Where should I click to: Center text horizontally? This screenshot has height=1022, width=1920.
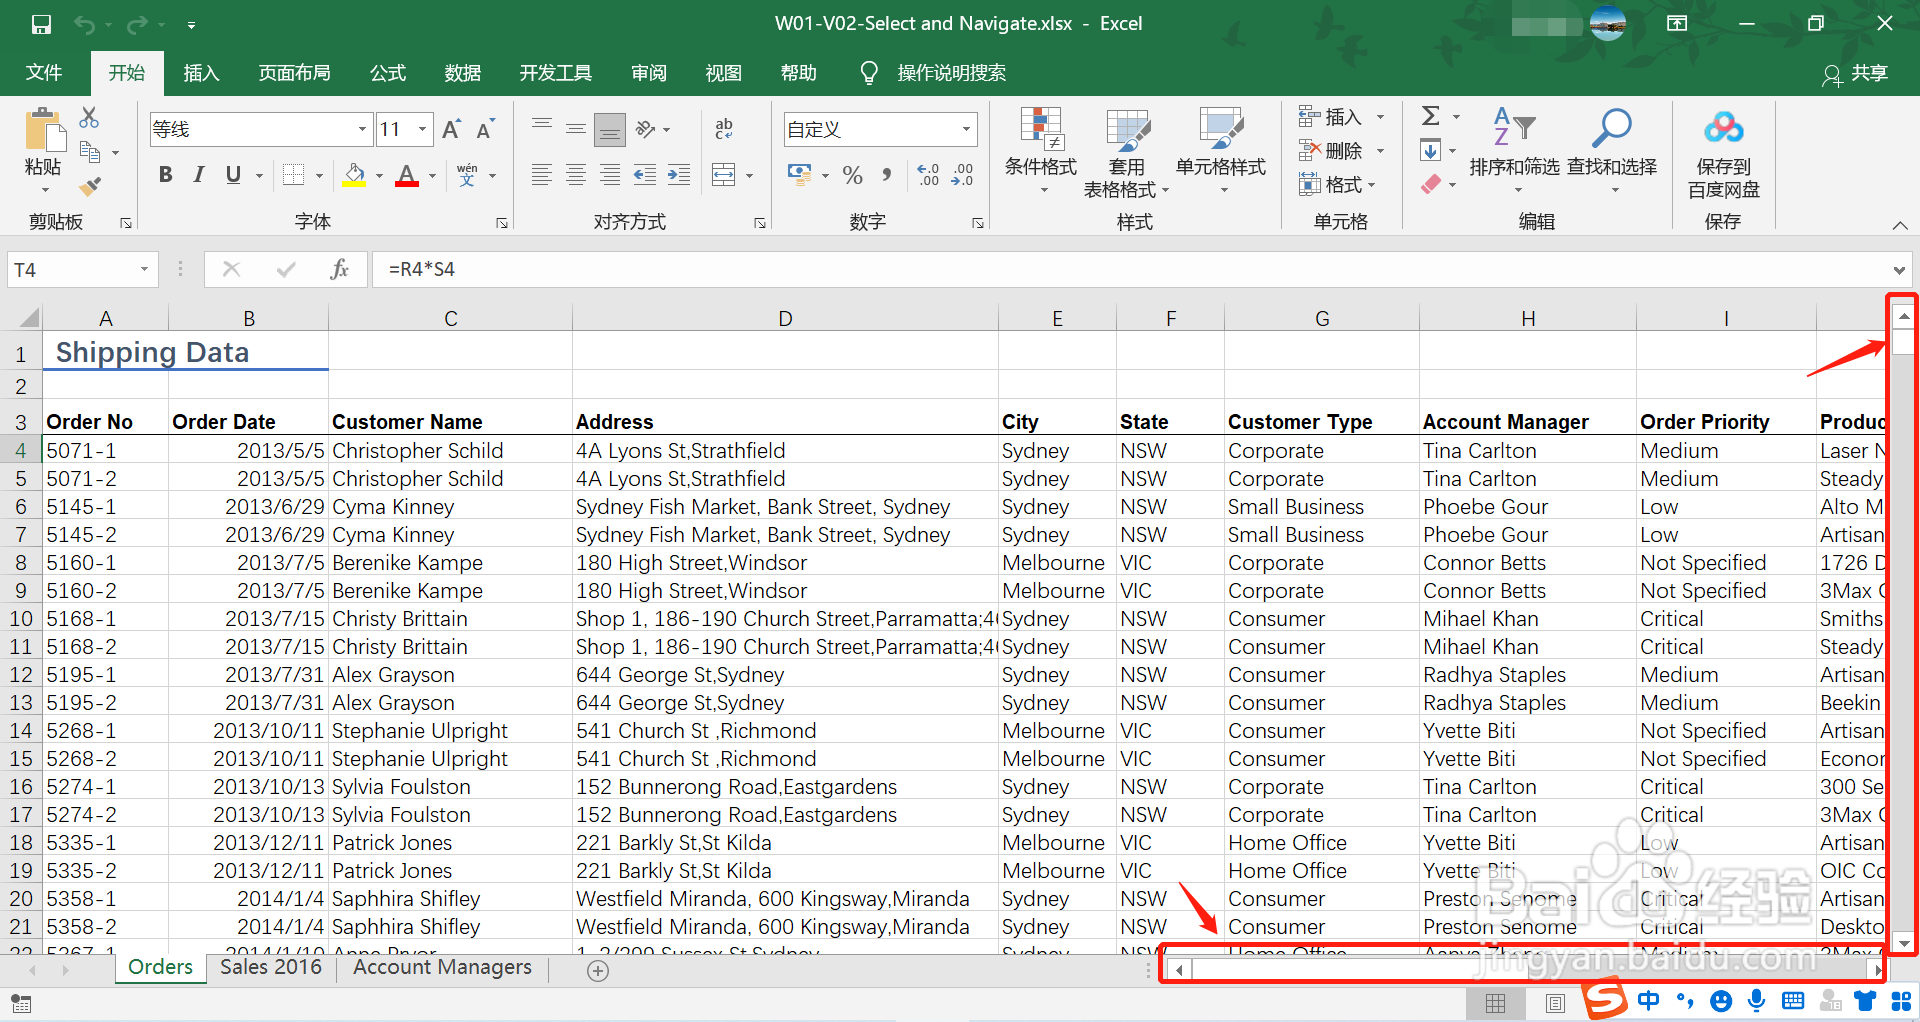(576, 176)
